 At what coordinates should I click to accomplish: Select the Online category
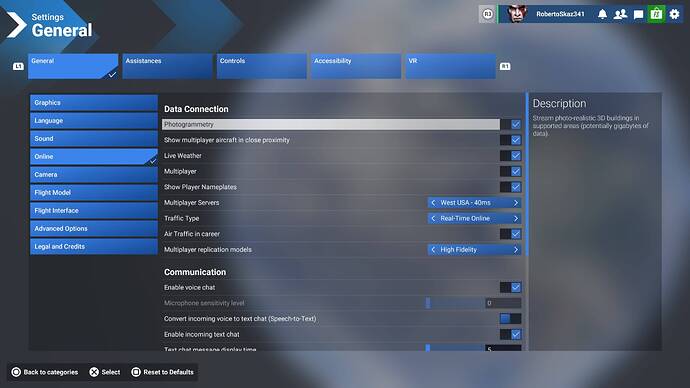tap(94, 157)
